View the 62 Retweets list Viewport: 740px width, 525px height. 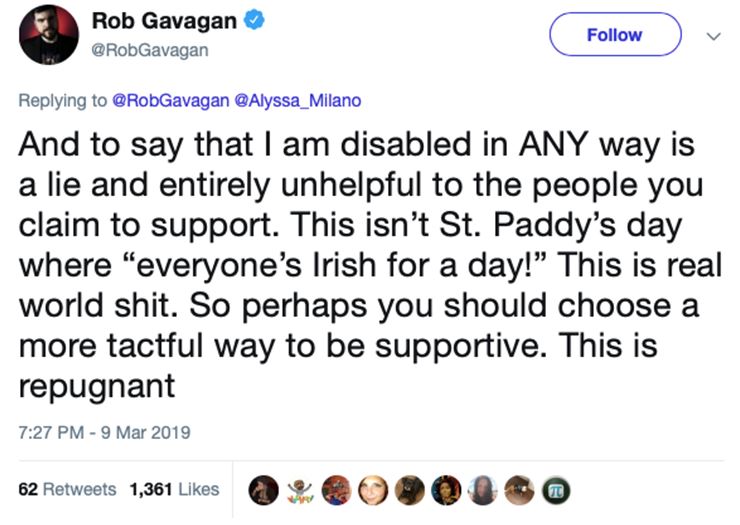(67, 489)
